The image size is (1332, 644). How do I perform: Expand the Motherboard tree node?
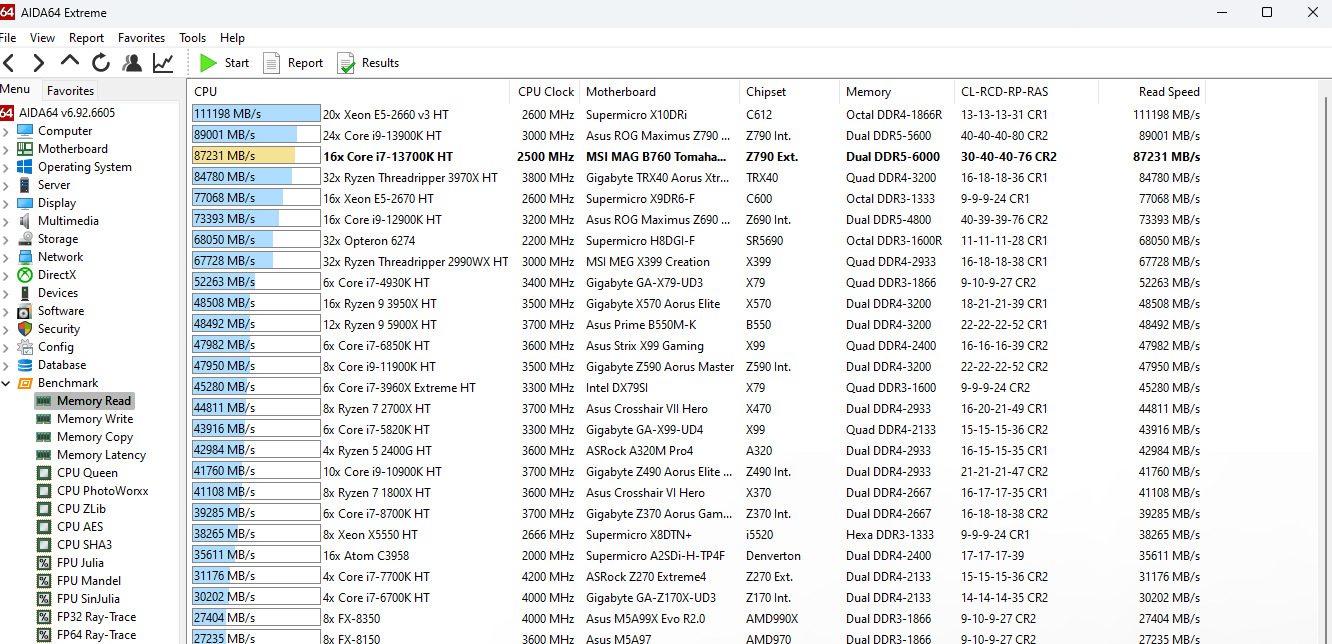click(7, 149)
